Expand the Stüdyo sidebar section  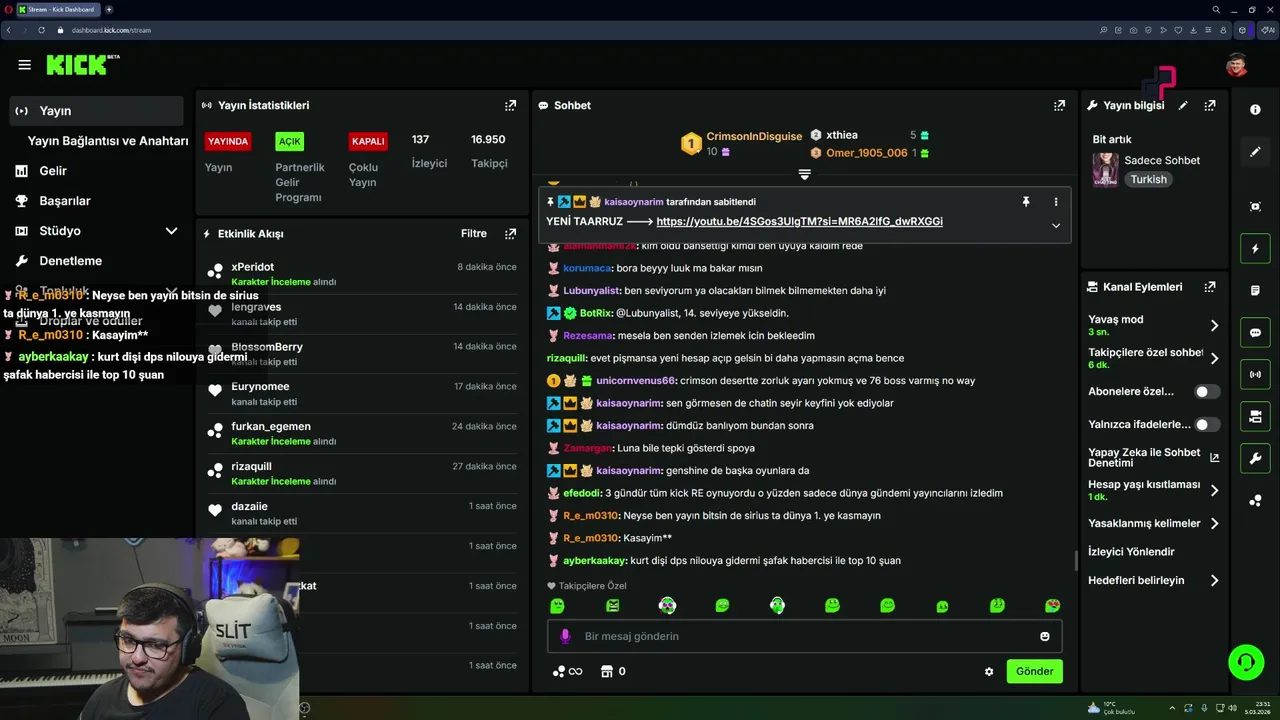[171, 231]
